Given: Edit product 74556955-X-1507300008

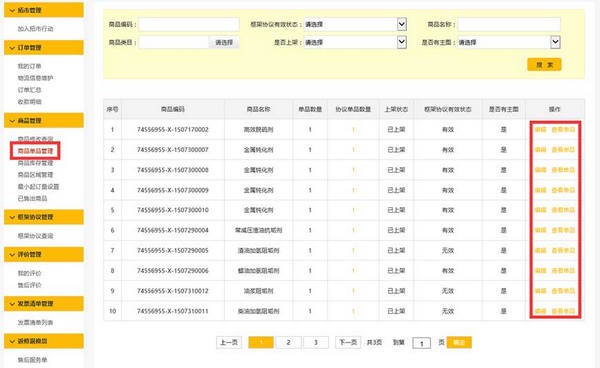Looking at the screenshot, I should (x=540, y=170).
